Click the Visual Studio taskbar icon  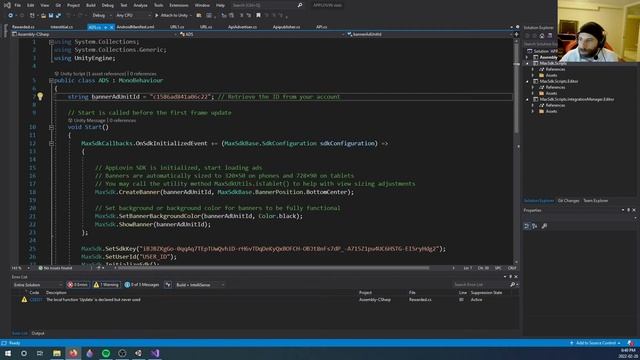tap(155, 353)
